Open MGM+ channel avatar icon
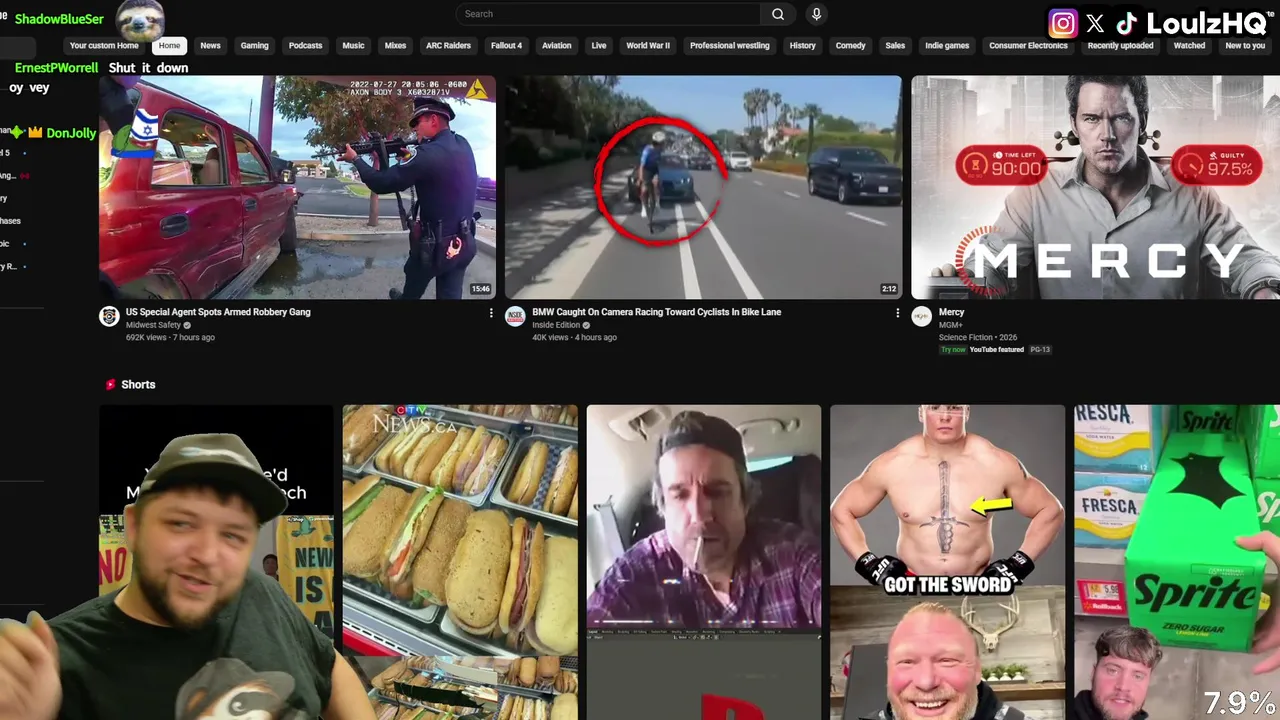Screen dimensions: 1280x720 pyautogui.click(x=921, y=317)
